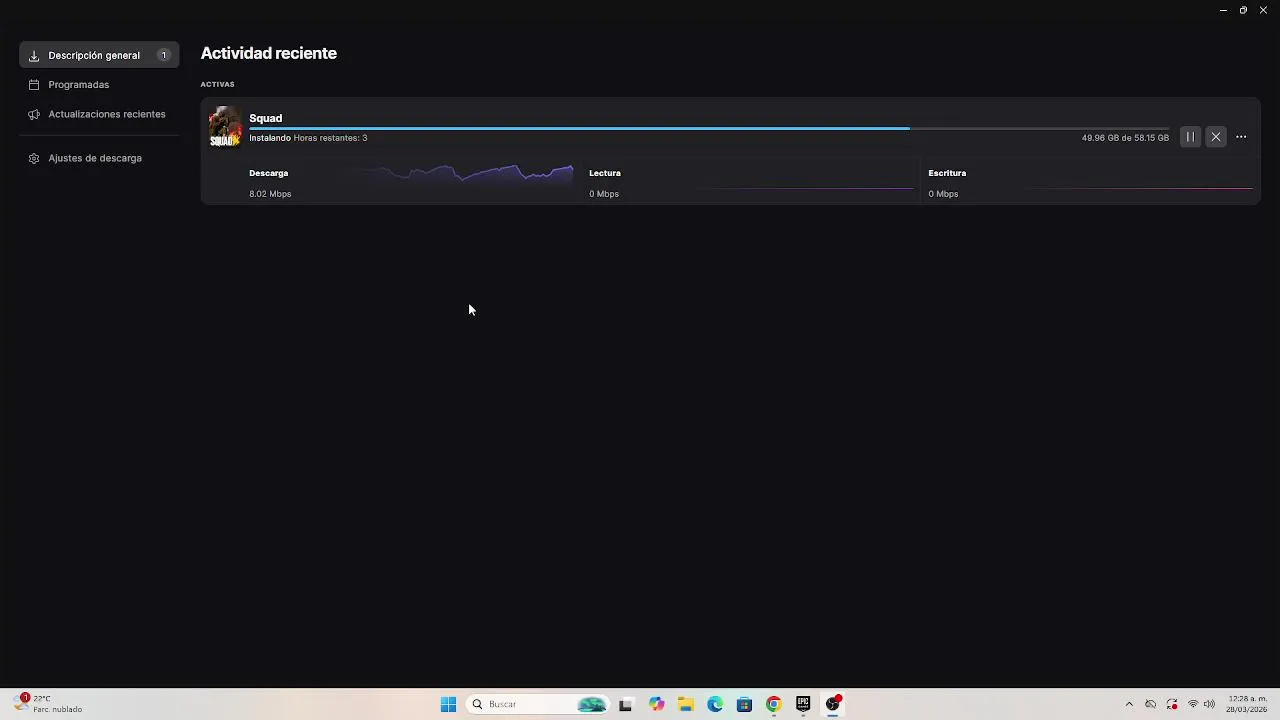Image resolution: width=1280 pixels, height=720 pixels.
Task: Click the 8.02 Mbps download speed value
Action: coord(270,194)
